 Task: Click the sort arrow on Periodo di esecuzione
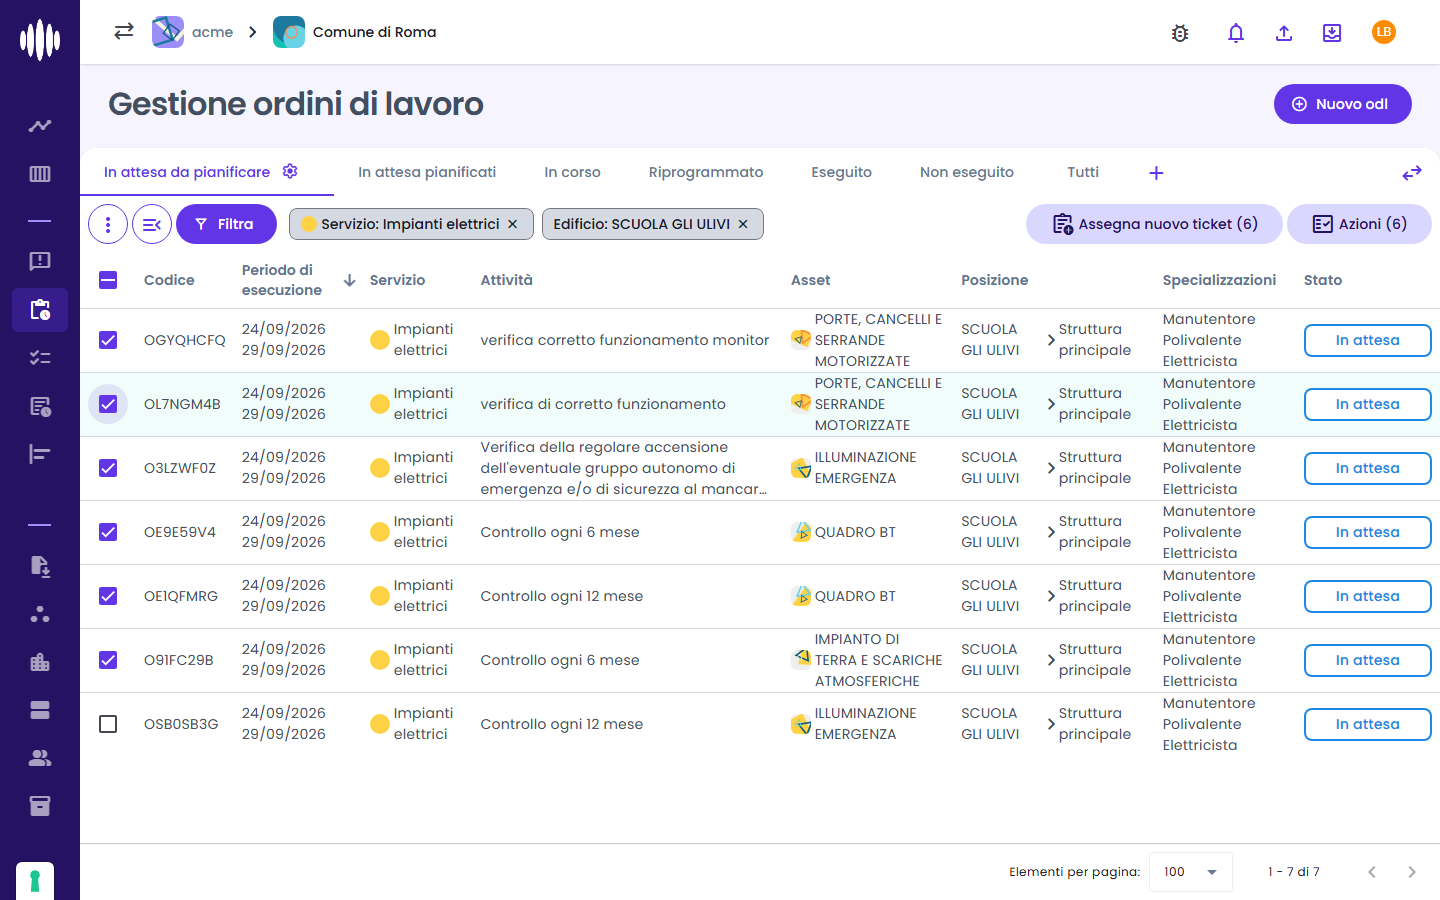(350, 280)
